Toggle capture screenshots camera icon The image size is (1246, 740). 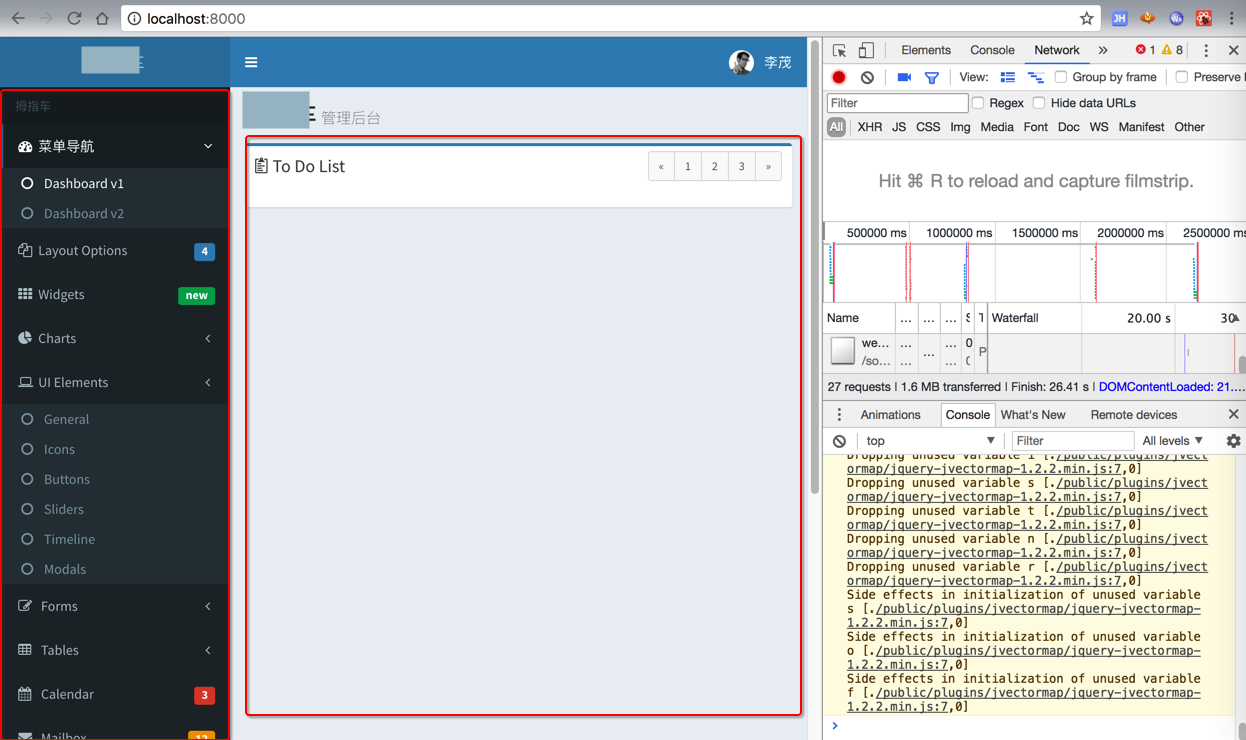[x=904, y=77]
